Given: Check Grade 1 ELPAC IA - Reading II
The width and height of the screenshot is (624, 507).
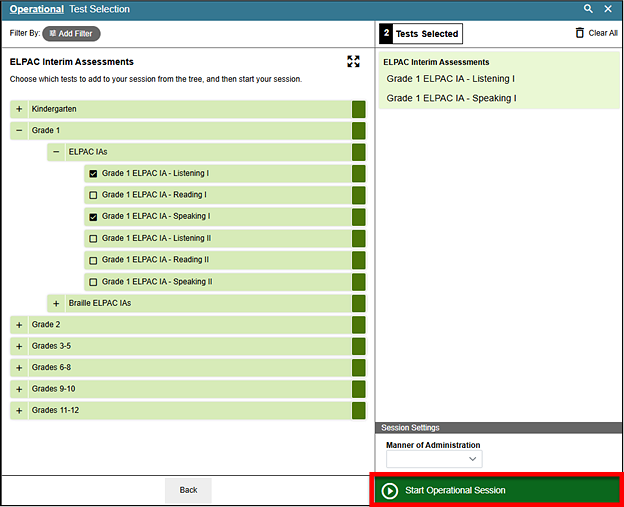Looking at the screenshot, I should click(x=93, y=260).
